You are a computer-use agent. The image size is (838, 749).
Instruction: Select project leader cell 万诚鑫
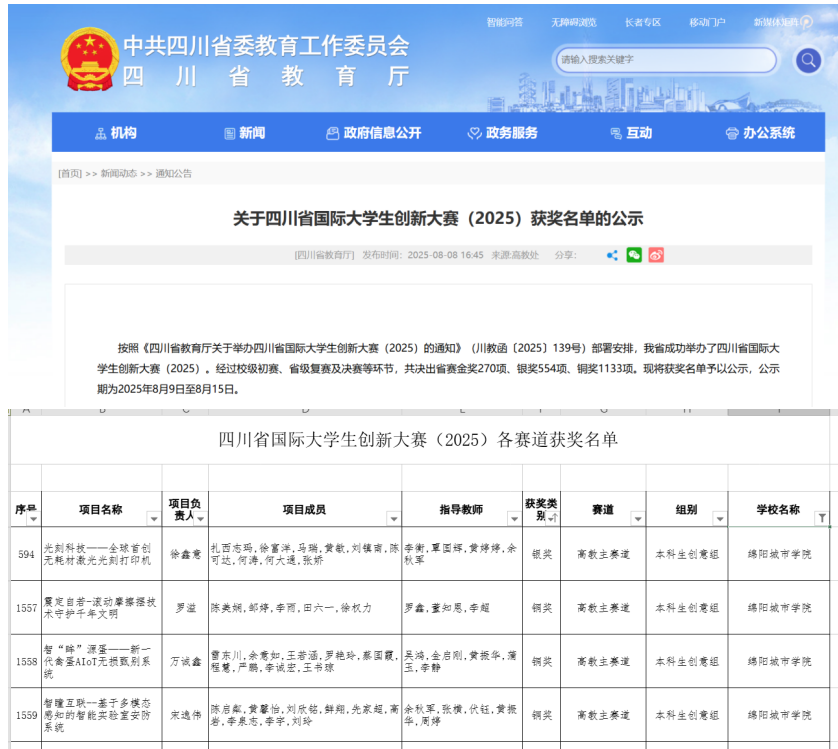185,661
